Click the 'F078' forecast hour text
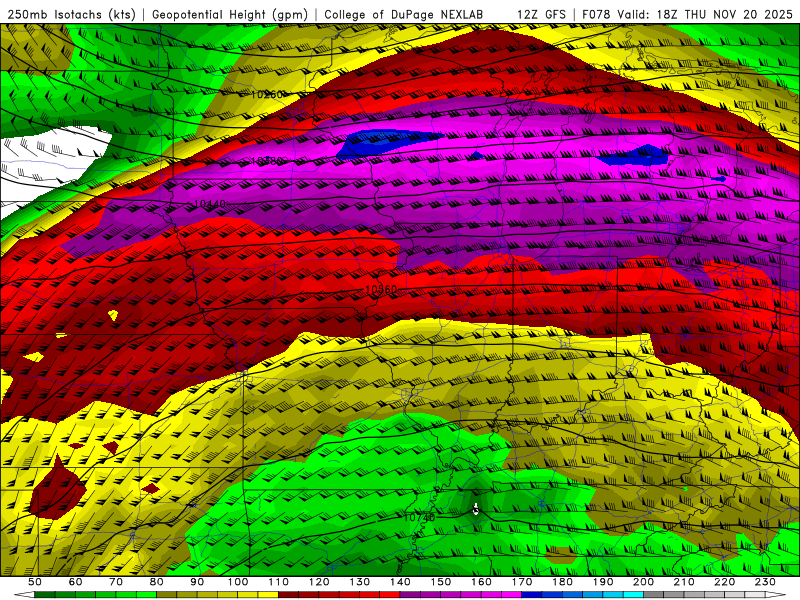The height and width of the screenshot is (600, 800). [596, 14]
